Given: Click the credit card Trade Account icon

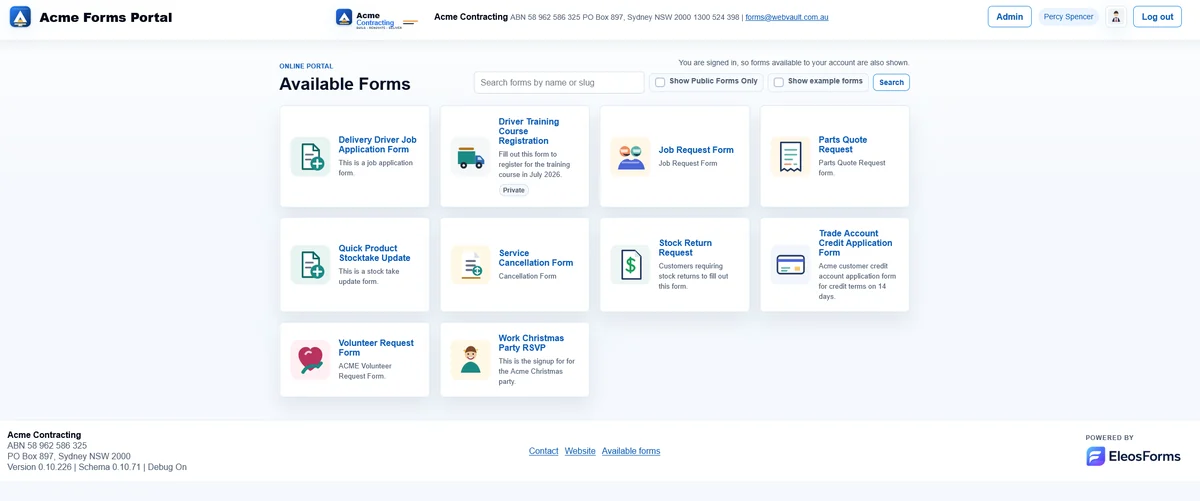Looking at the screenshot, I should coord(790,265).
